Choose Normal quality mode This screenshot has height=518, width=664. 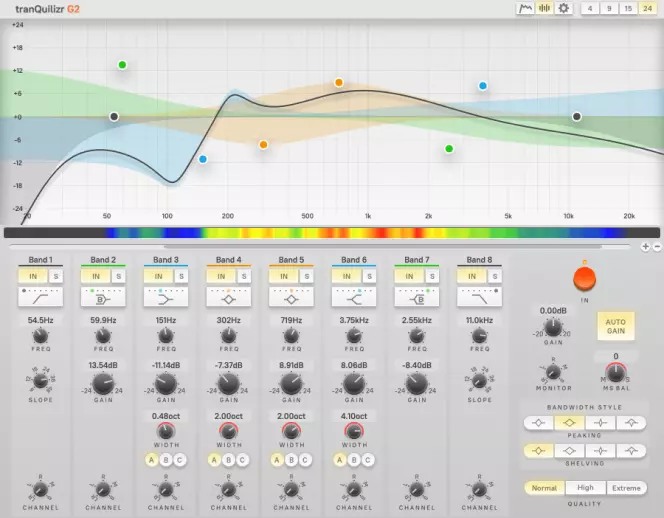544,488
